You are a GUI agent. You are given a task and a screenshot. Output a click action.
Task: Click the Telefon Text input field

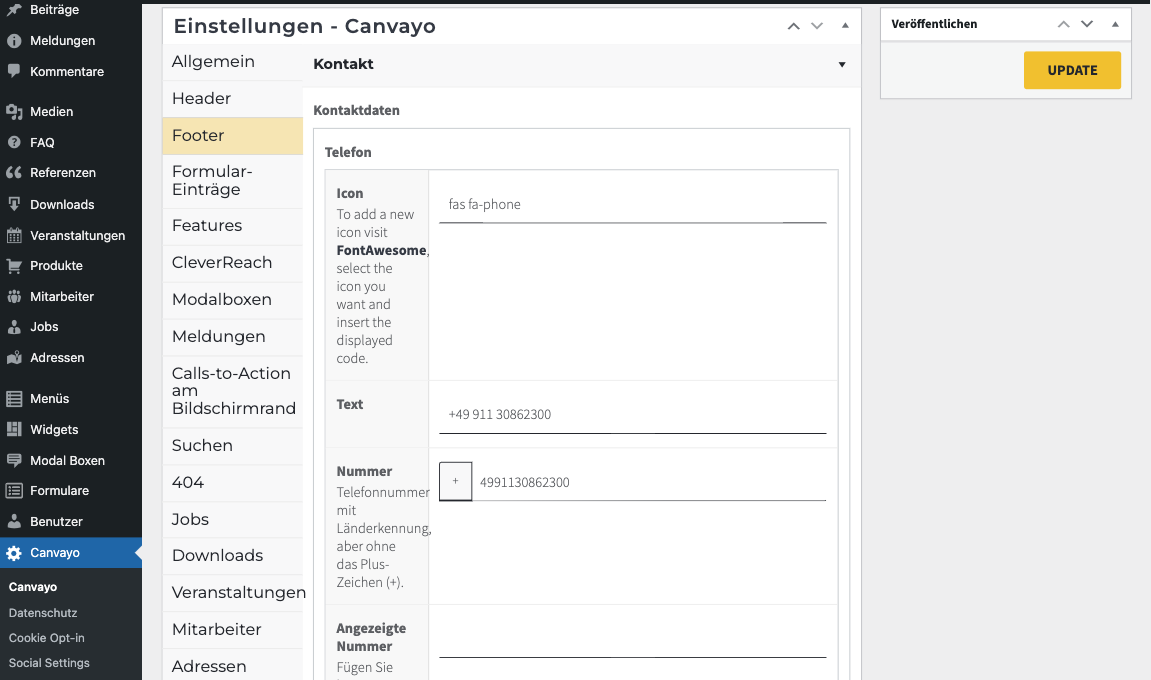coord(632,415)
